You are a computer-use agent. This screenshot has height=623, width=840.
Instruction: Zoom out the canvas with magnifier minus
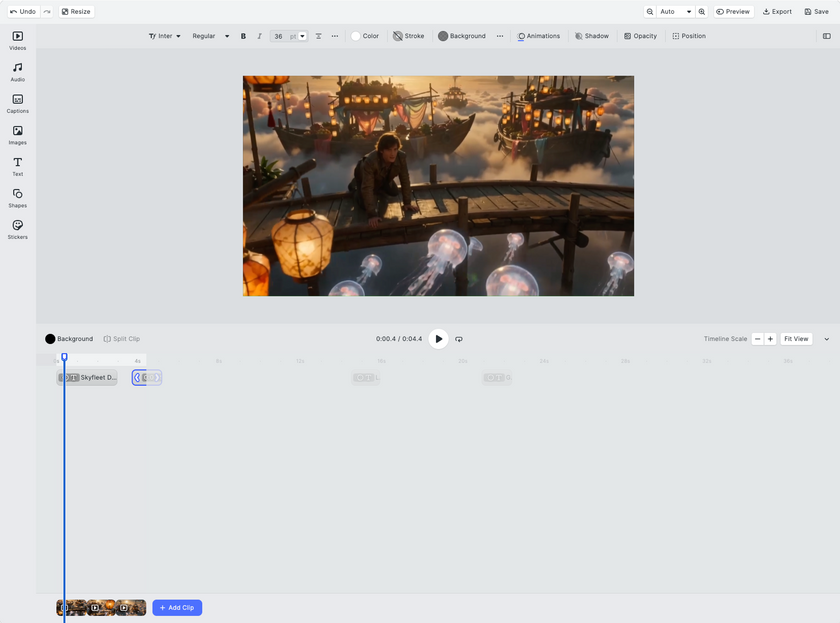tap(650, 12)
